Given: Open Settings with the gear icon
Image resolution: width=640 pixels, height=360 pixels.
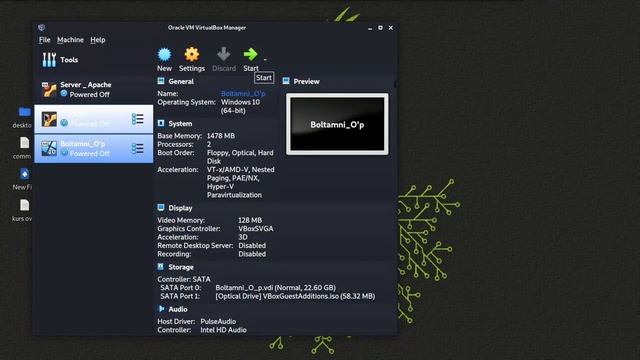Looking at the screenshot, I should [x=192, y=54].
